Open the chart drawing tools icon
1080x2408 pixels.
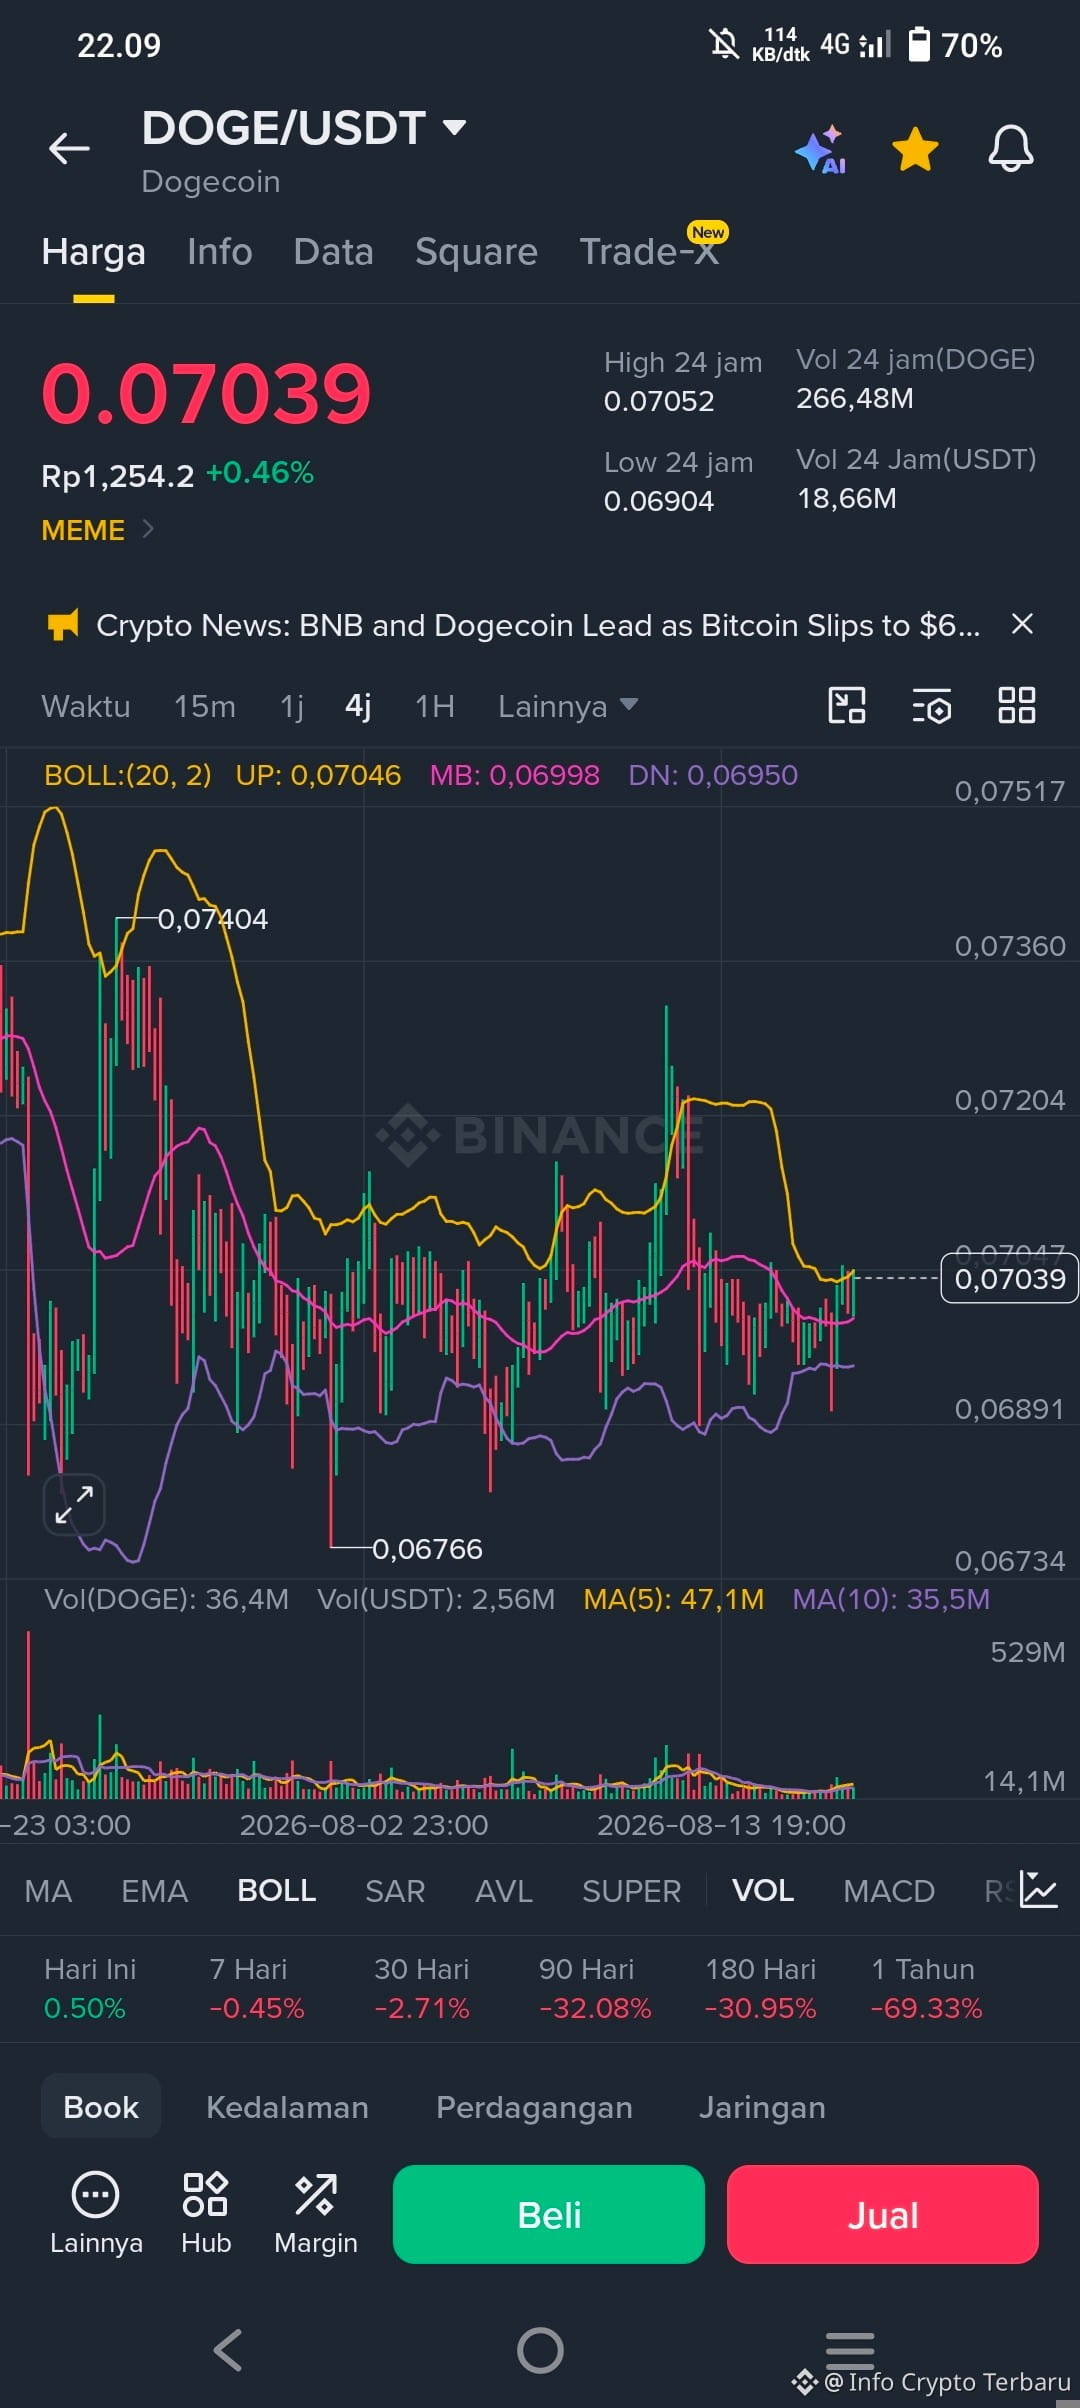tap(847, 705)
